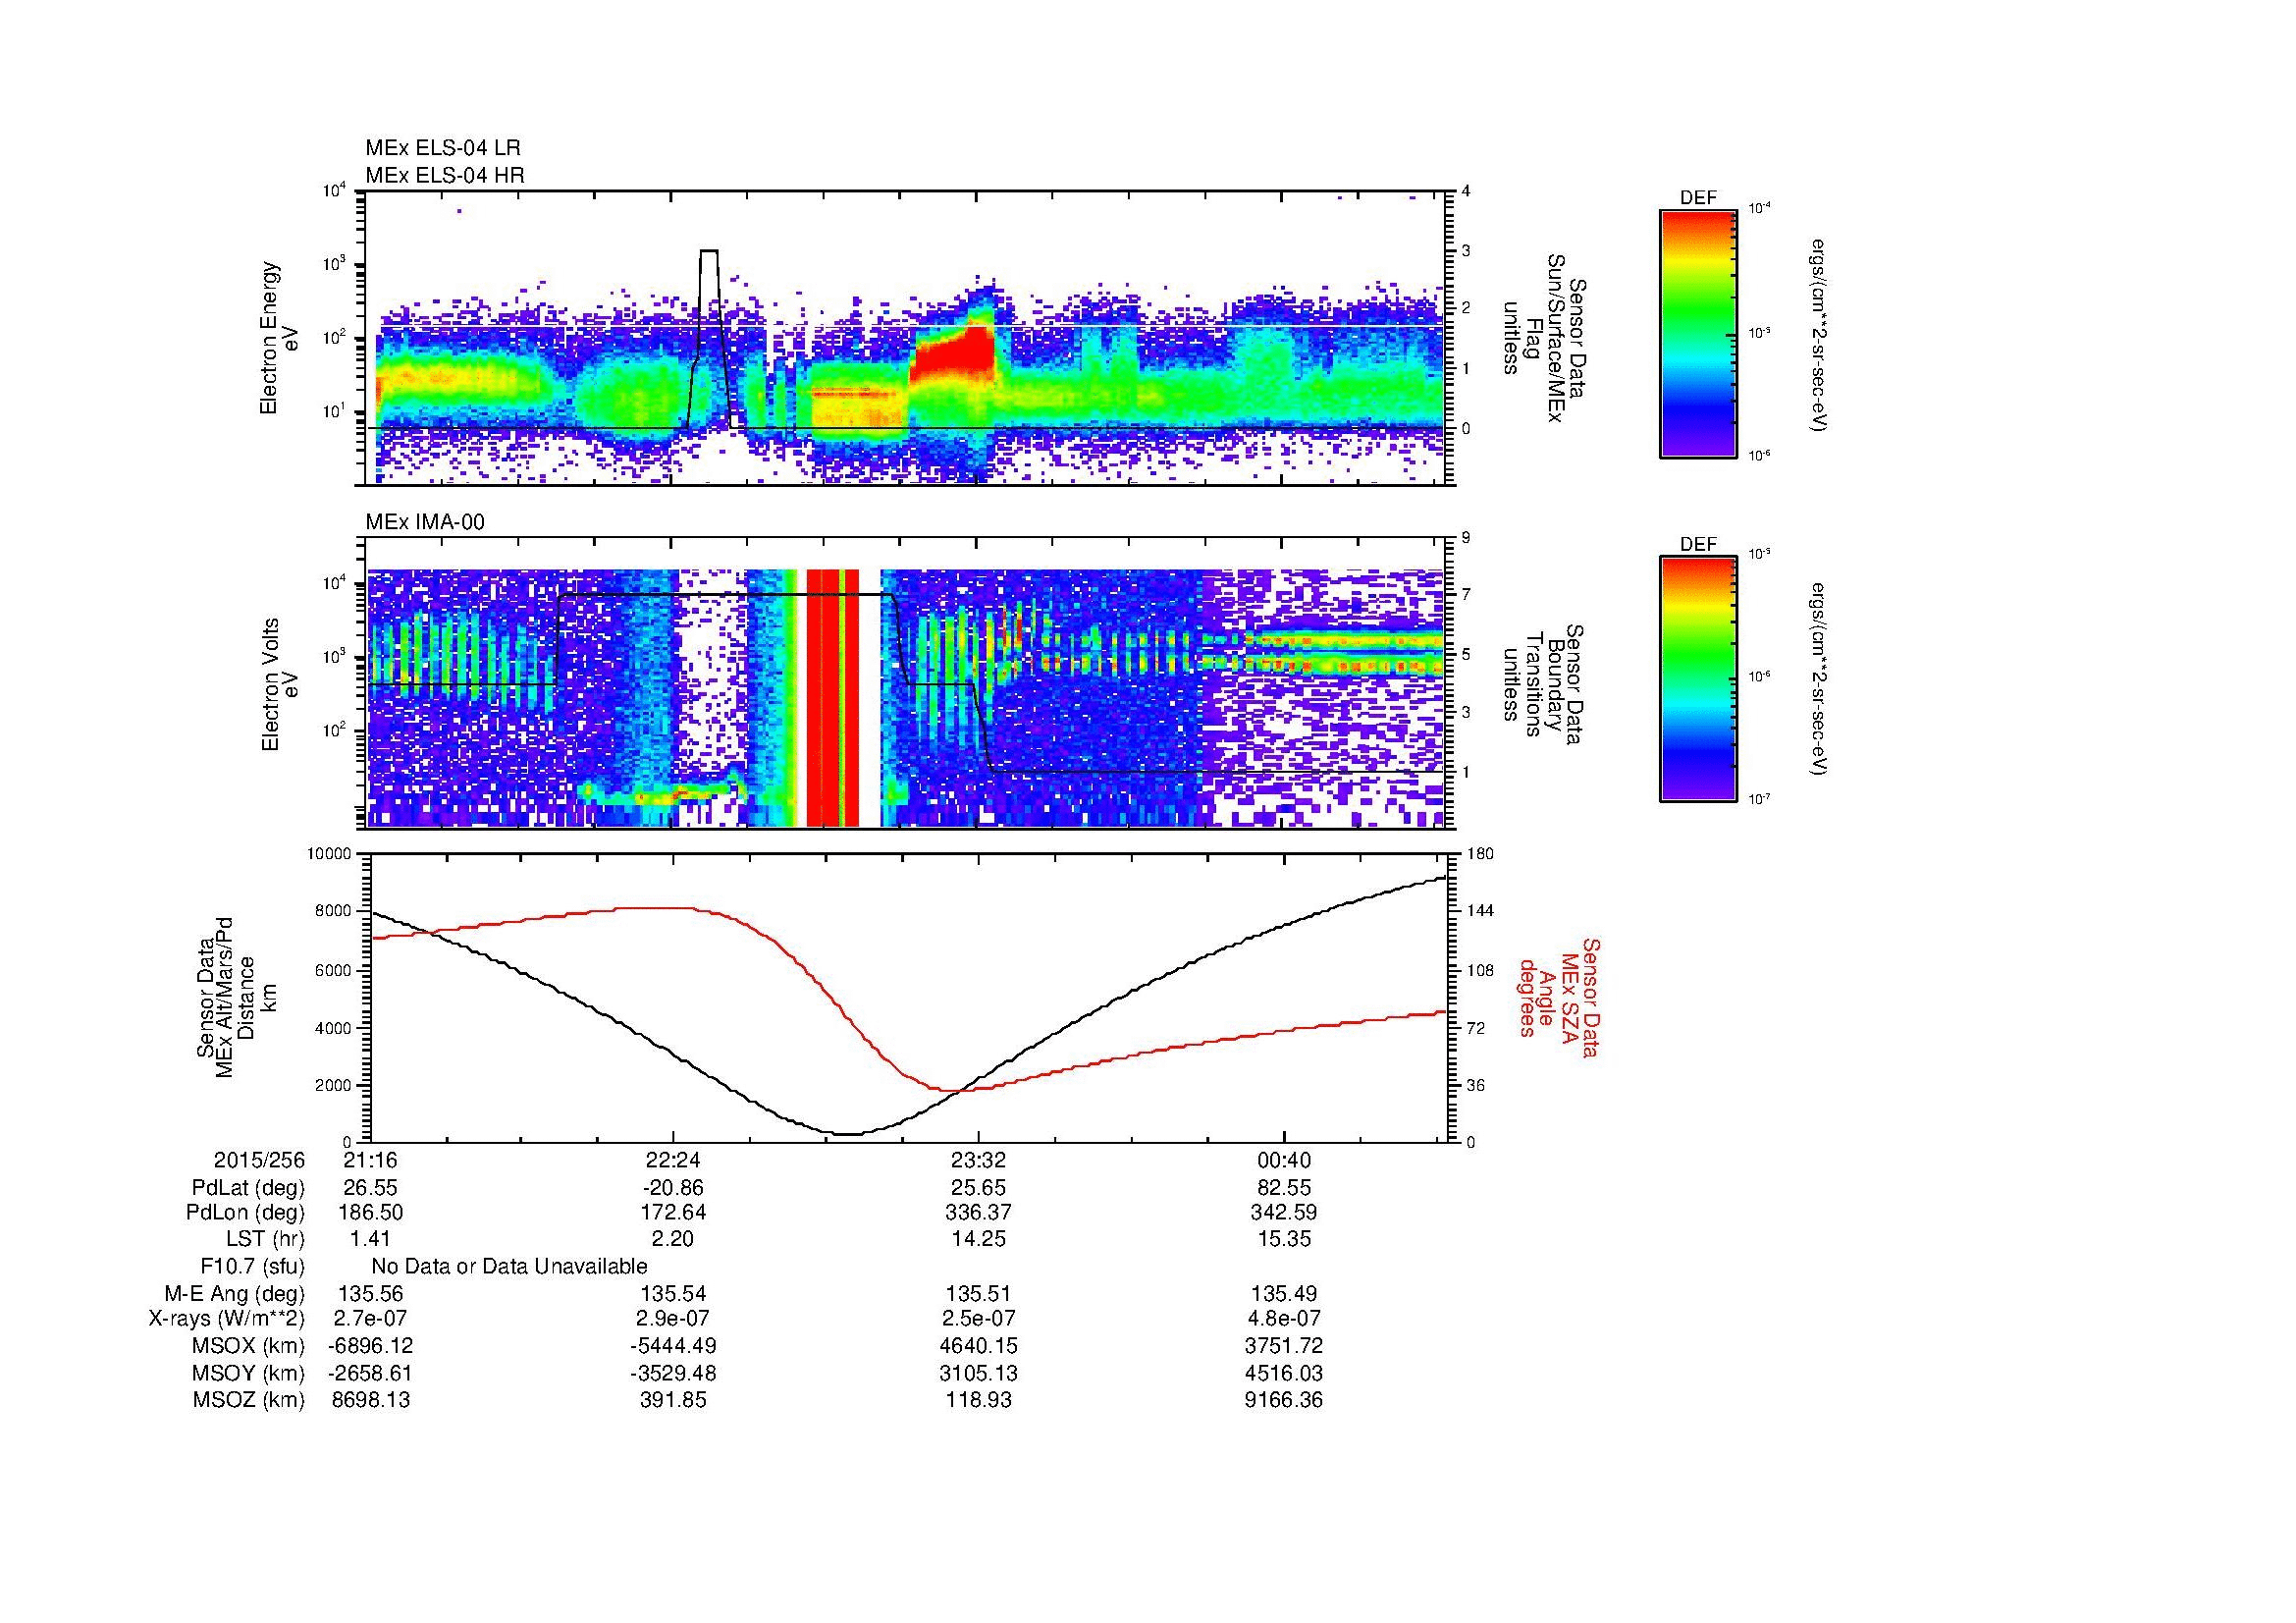Click the F10.7 (sfu) row label
The image size is (2296, 1623).
tap(252, 1267)
